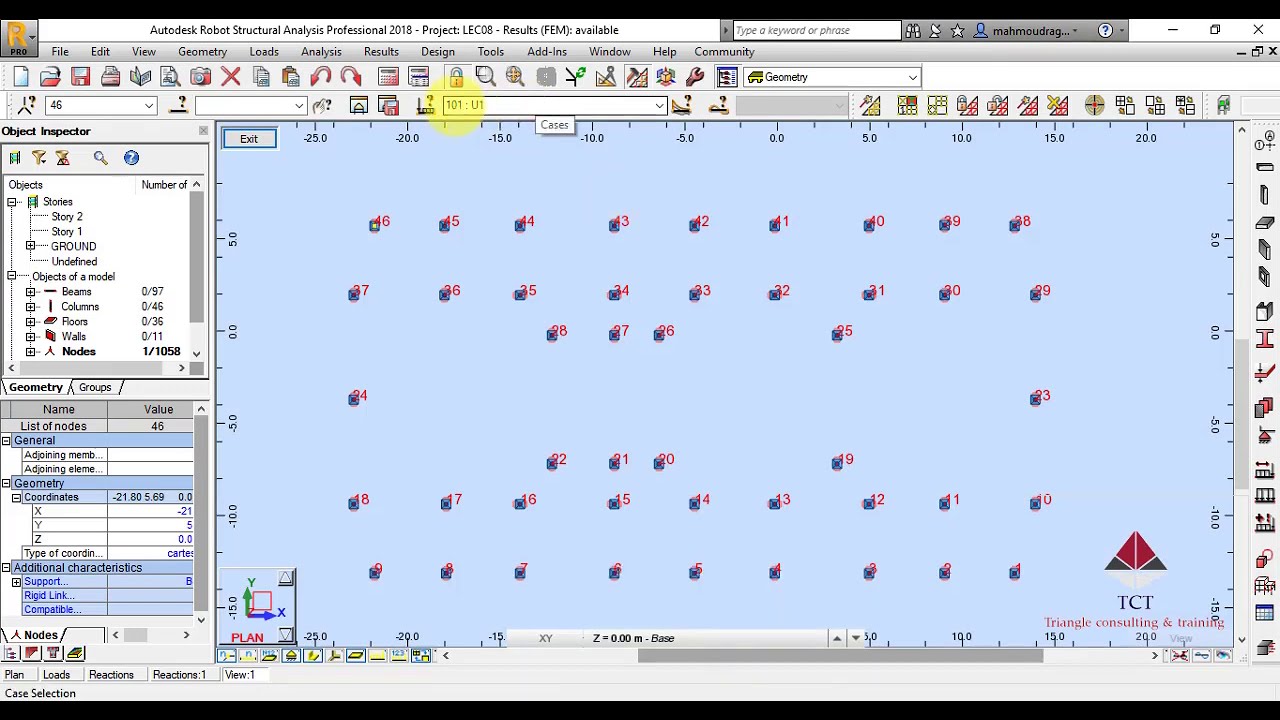Collapse the Coordinates property row
Viewport: 1280px width, 720px height.
pyautogui.click(x=16, y=497)
